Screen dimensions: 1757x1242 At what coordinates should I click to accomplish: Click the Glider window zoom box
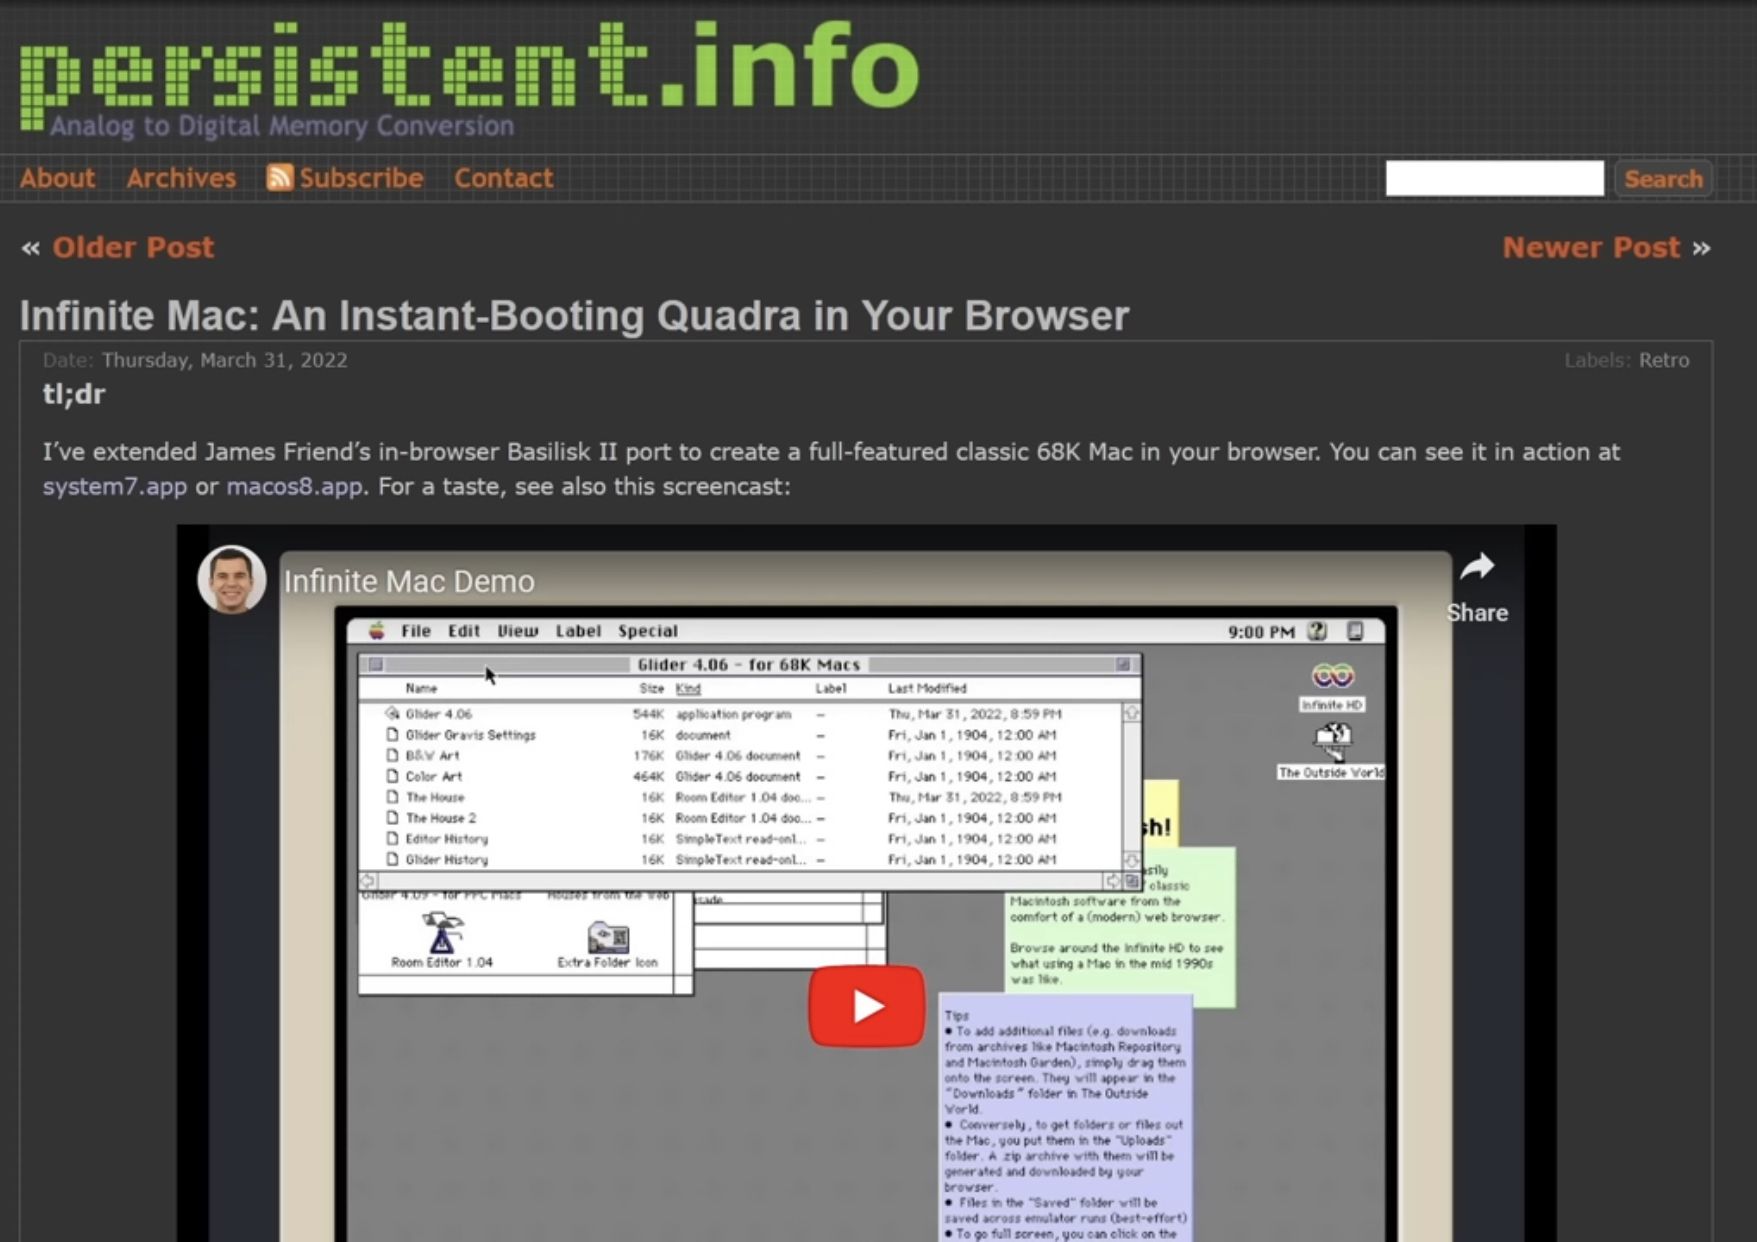[x=1123, y=664]
